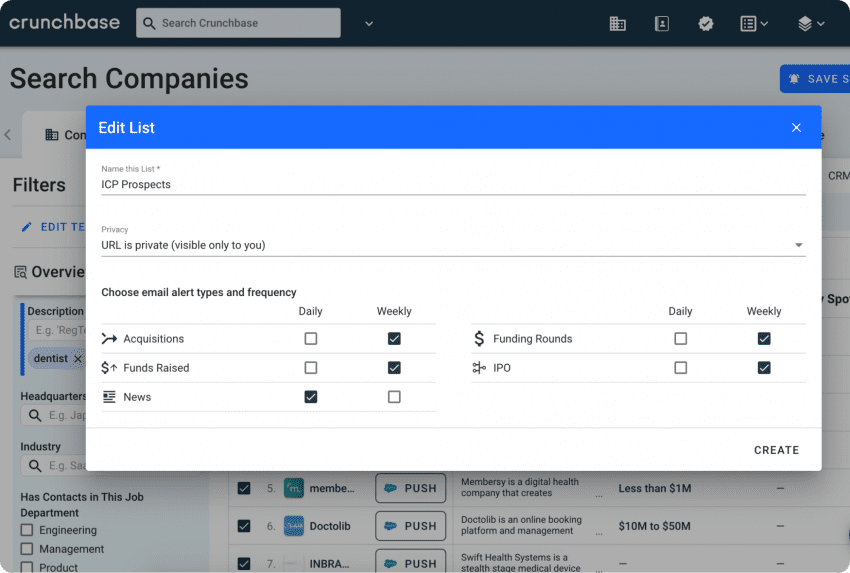Image resolution: width=850 pixels, height=573 pixels.
Task: Click the companies building icon in header
Action: [618, 23]
